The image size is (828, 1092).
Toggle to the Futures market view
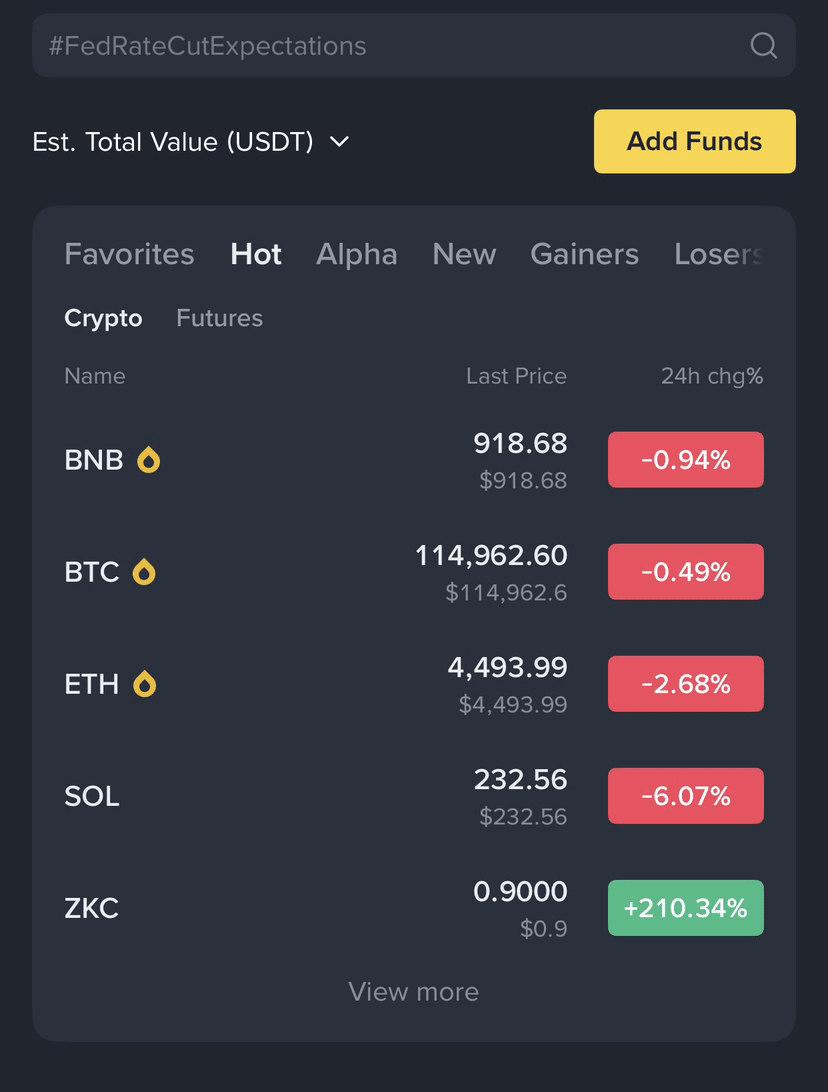point(219,318)
